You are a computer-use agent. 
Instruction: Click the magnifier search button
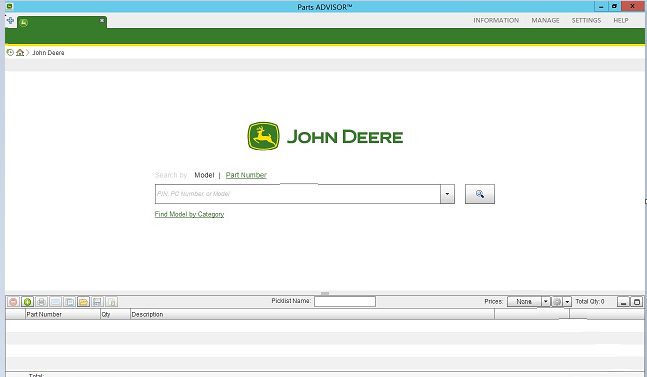(479, 194)
